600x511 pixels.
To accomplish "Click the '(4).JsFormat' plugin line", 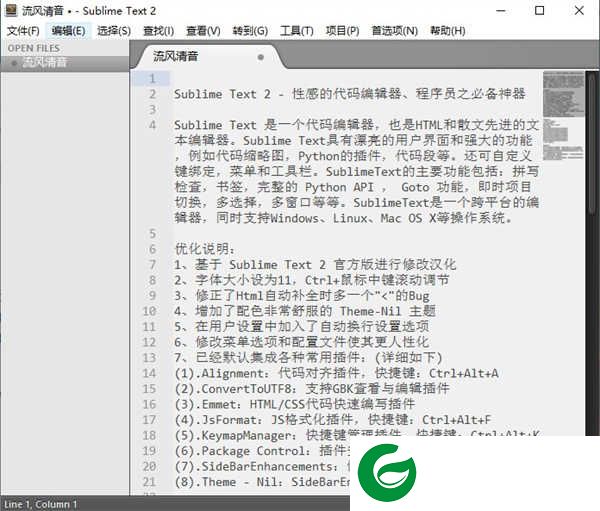I will (333, 420).
